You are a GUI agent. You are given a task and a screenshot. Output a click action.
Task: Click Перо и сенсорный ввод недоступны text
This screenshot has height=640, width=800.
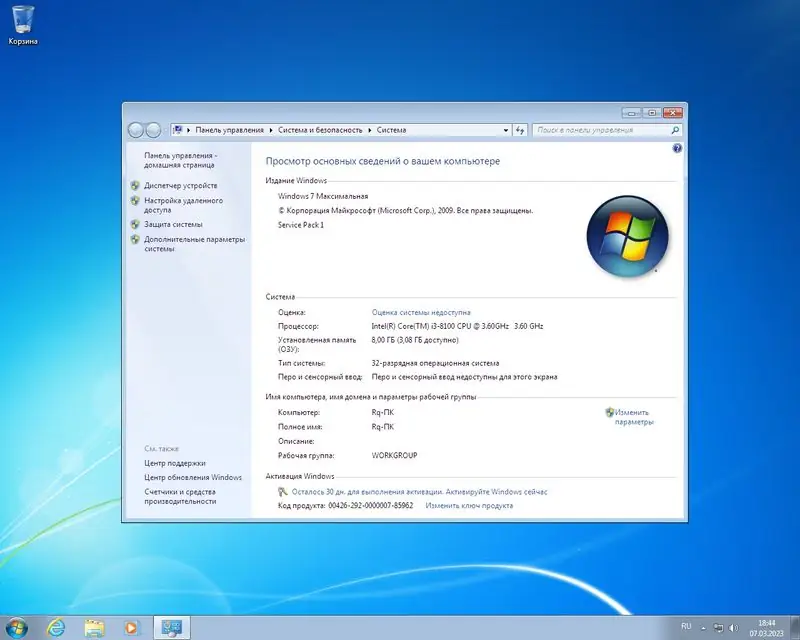pyautogui.click(x=464, y=377)
